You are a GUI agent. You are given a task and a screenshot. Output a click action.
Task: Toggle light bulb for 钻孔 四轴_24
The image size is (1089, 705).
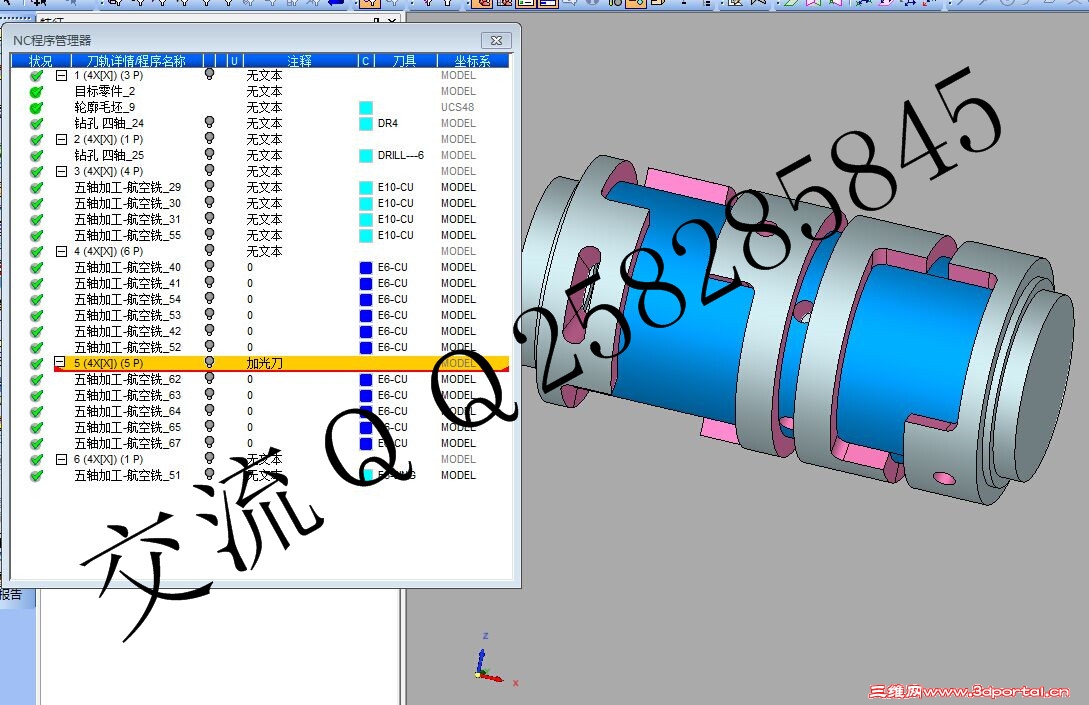coord(209,122)
